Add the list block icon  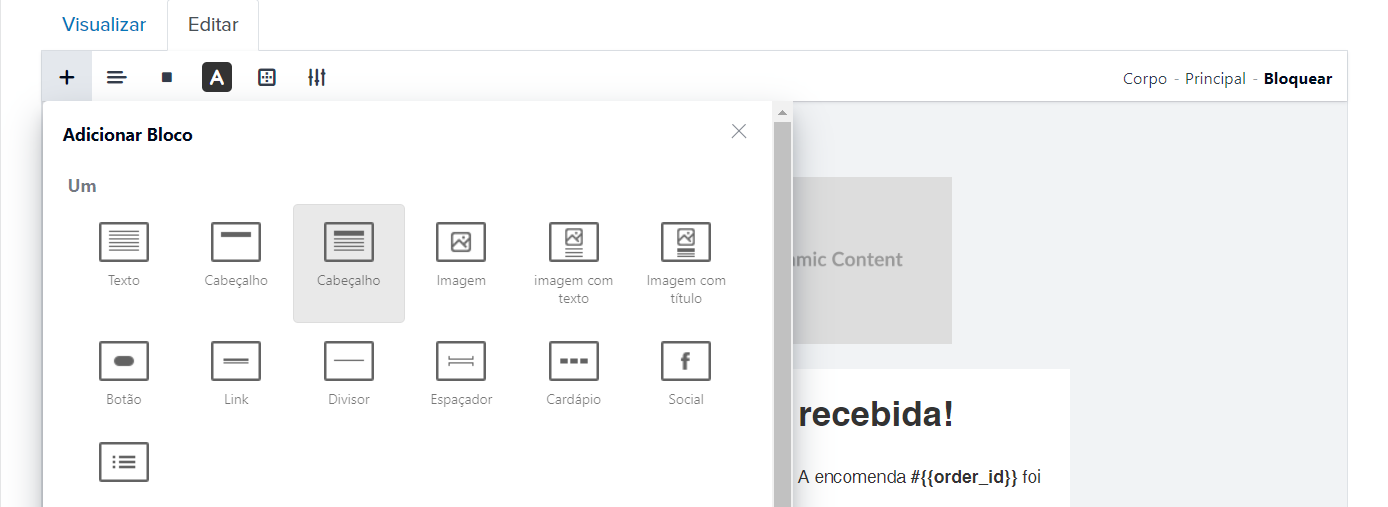coord(124,462)
